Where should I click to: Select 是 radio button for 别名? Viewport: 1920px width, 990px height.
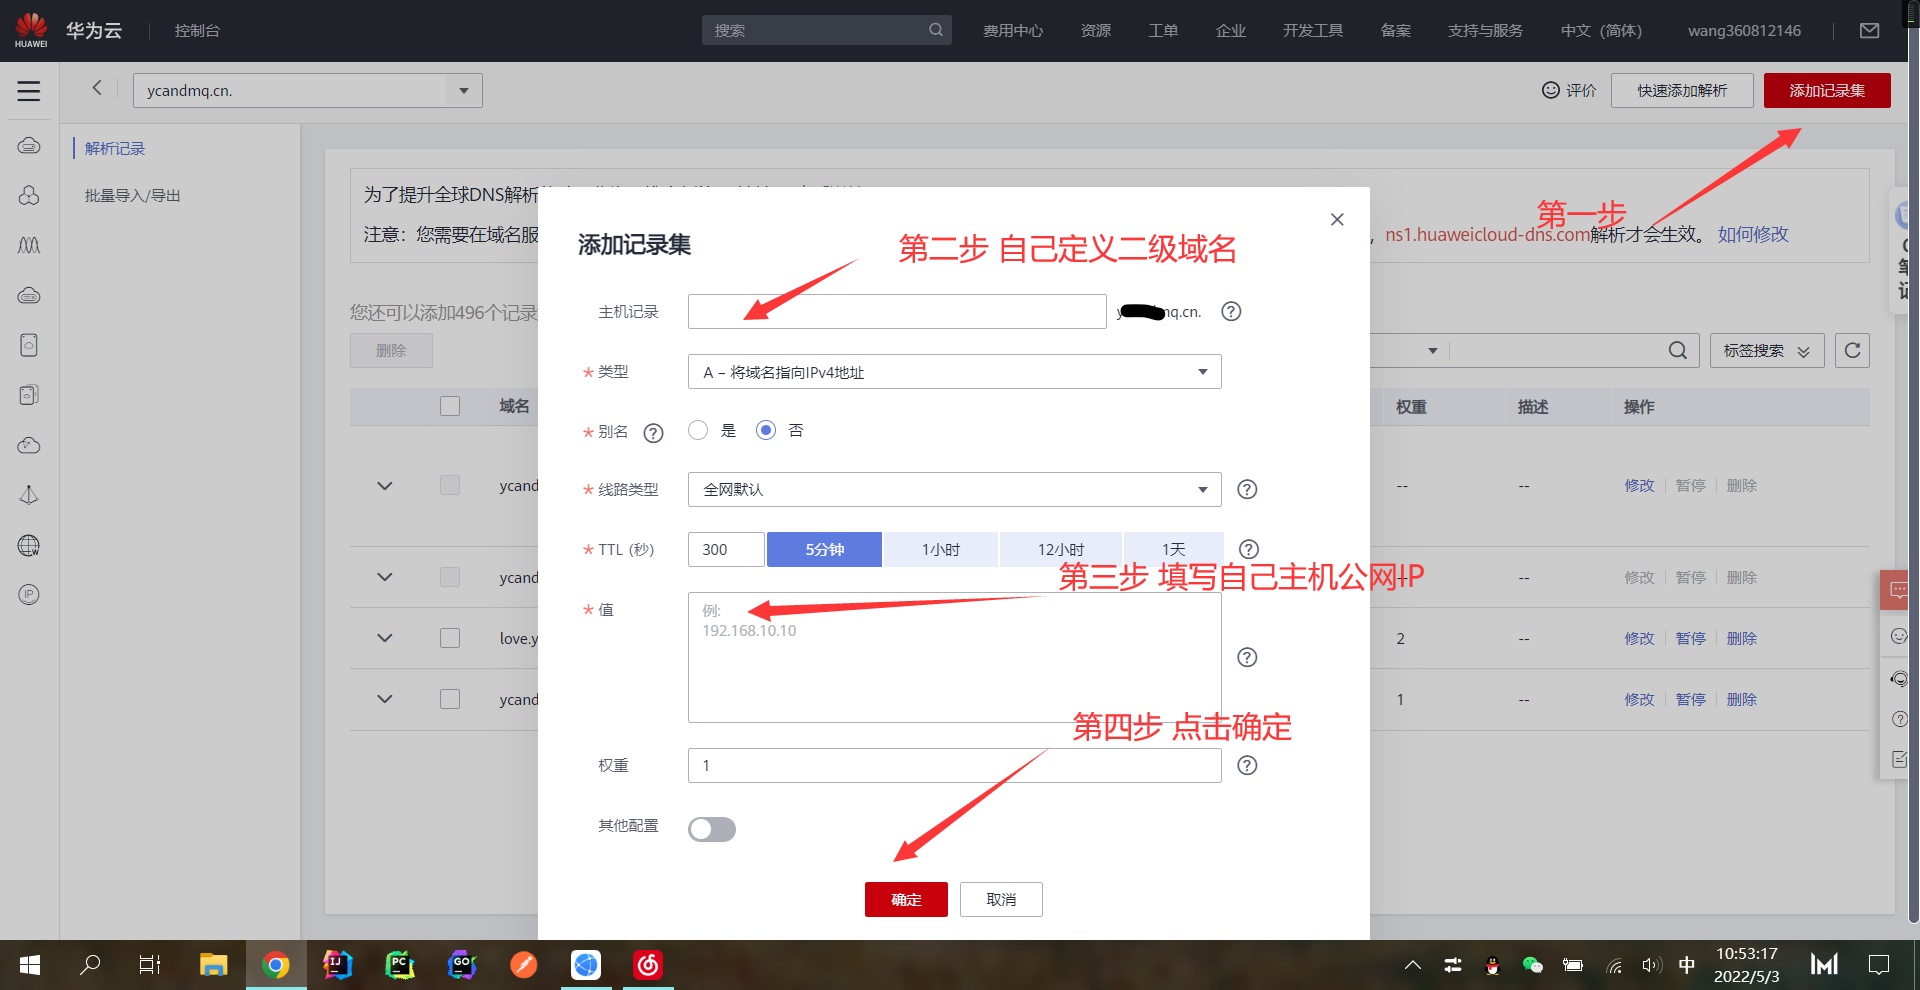[698, 430]
